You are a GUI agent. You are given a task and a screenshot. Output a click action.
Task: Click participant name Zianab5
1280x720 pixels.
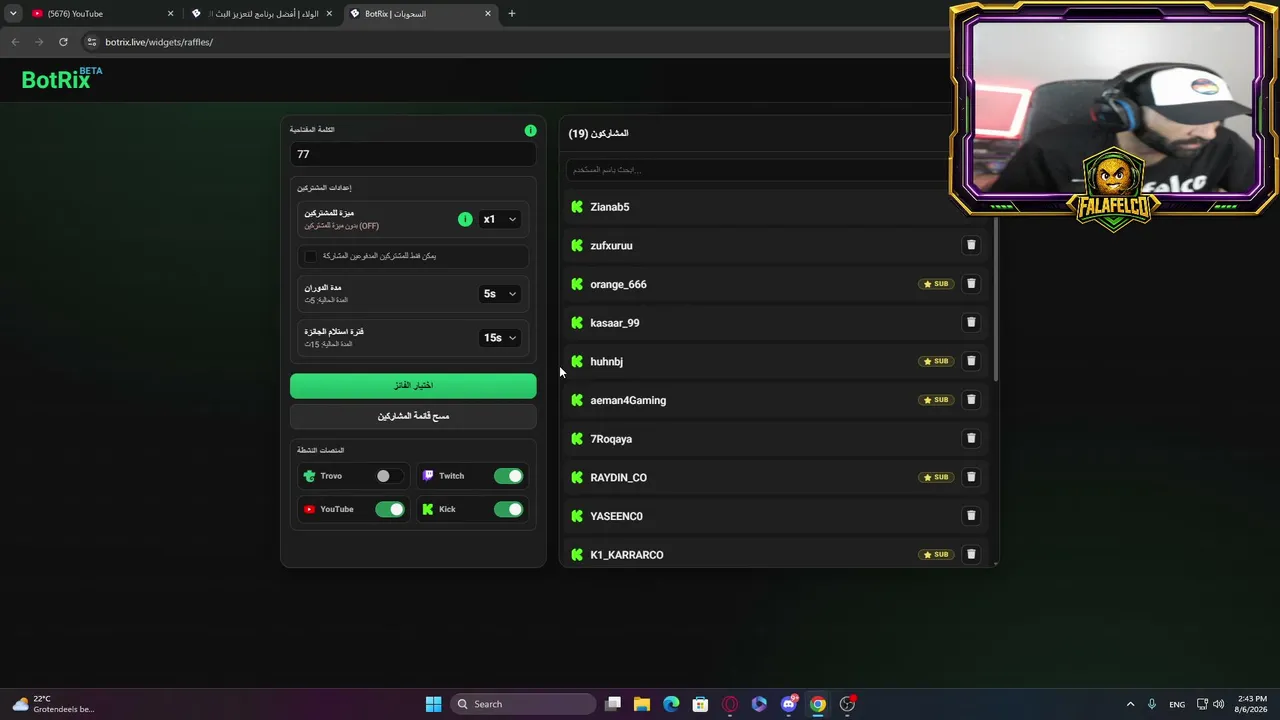(x=610, y=207)
